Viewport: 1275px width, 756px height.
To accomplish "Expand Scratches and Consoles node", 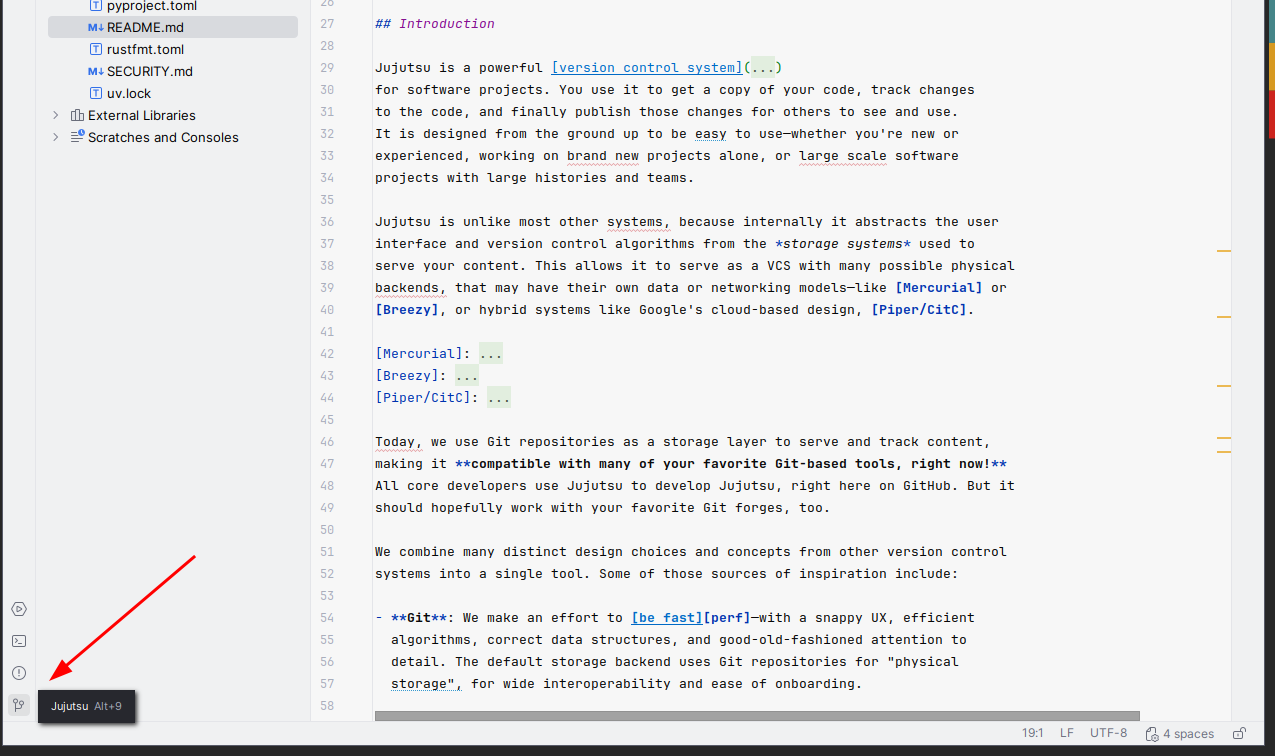I will (x=56, y=137).
